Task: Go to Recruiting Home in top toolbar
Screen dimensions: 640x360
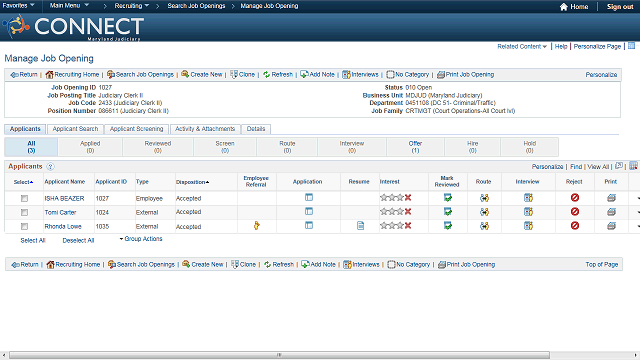Action: pyautogui.click(x=72, y=75)
